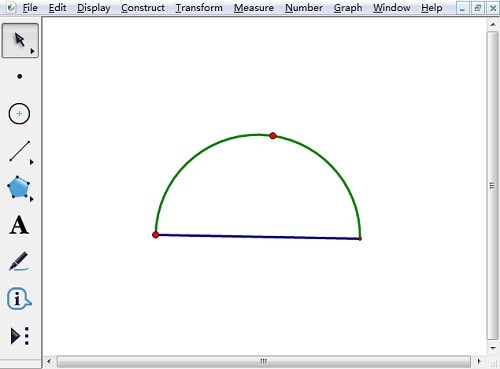Select the Marker pen tool

tap(19, 261)
